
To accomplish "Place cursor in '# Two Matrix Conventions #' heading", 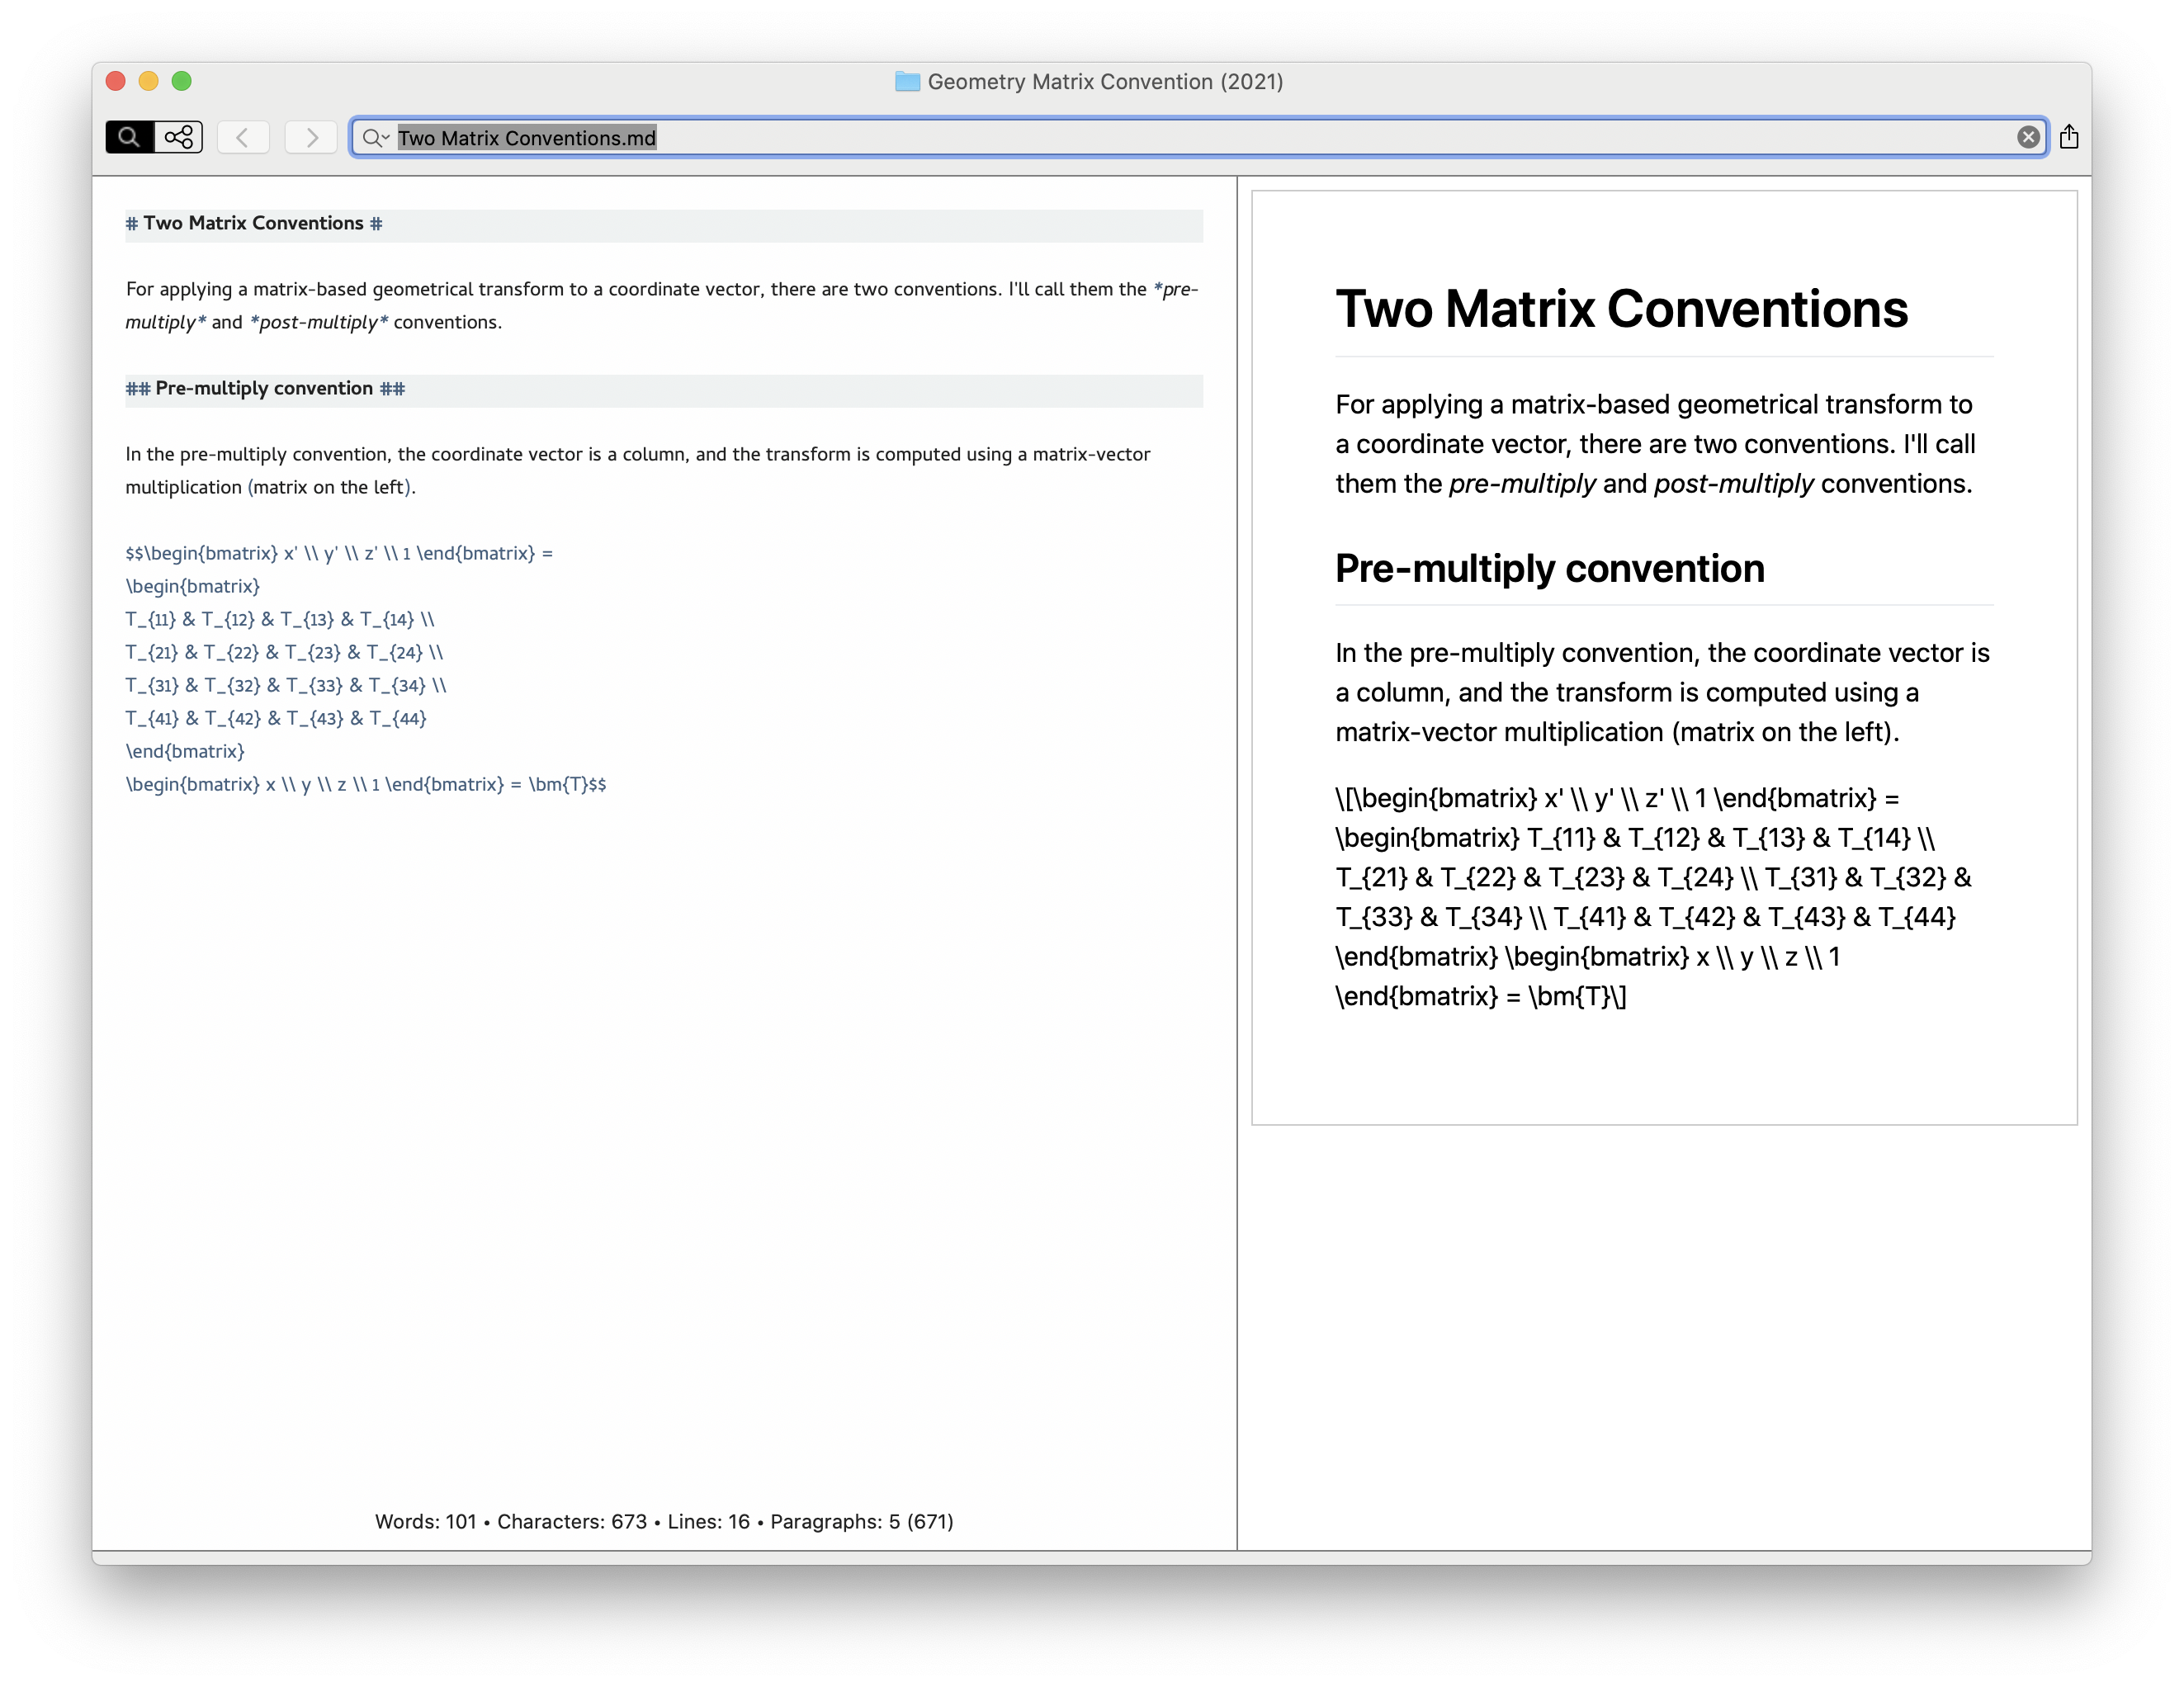I will (254, 224).
